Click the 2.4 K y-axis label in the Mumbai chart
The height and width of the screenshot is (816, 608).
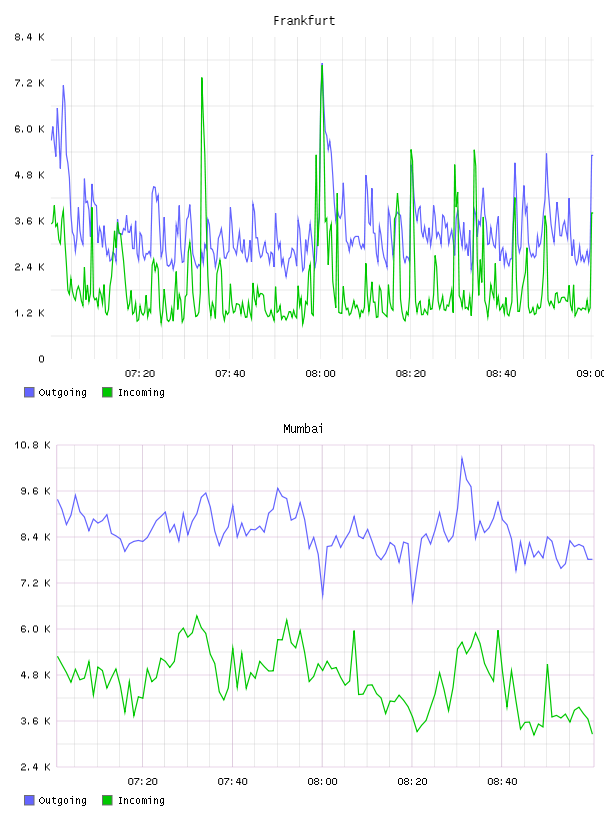[x=35, y=767]
